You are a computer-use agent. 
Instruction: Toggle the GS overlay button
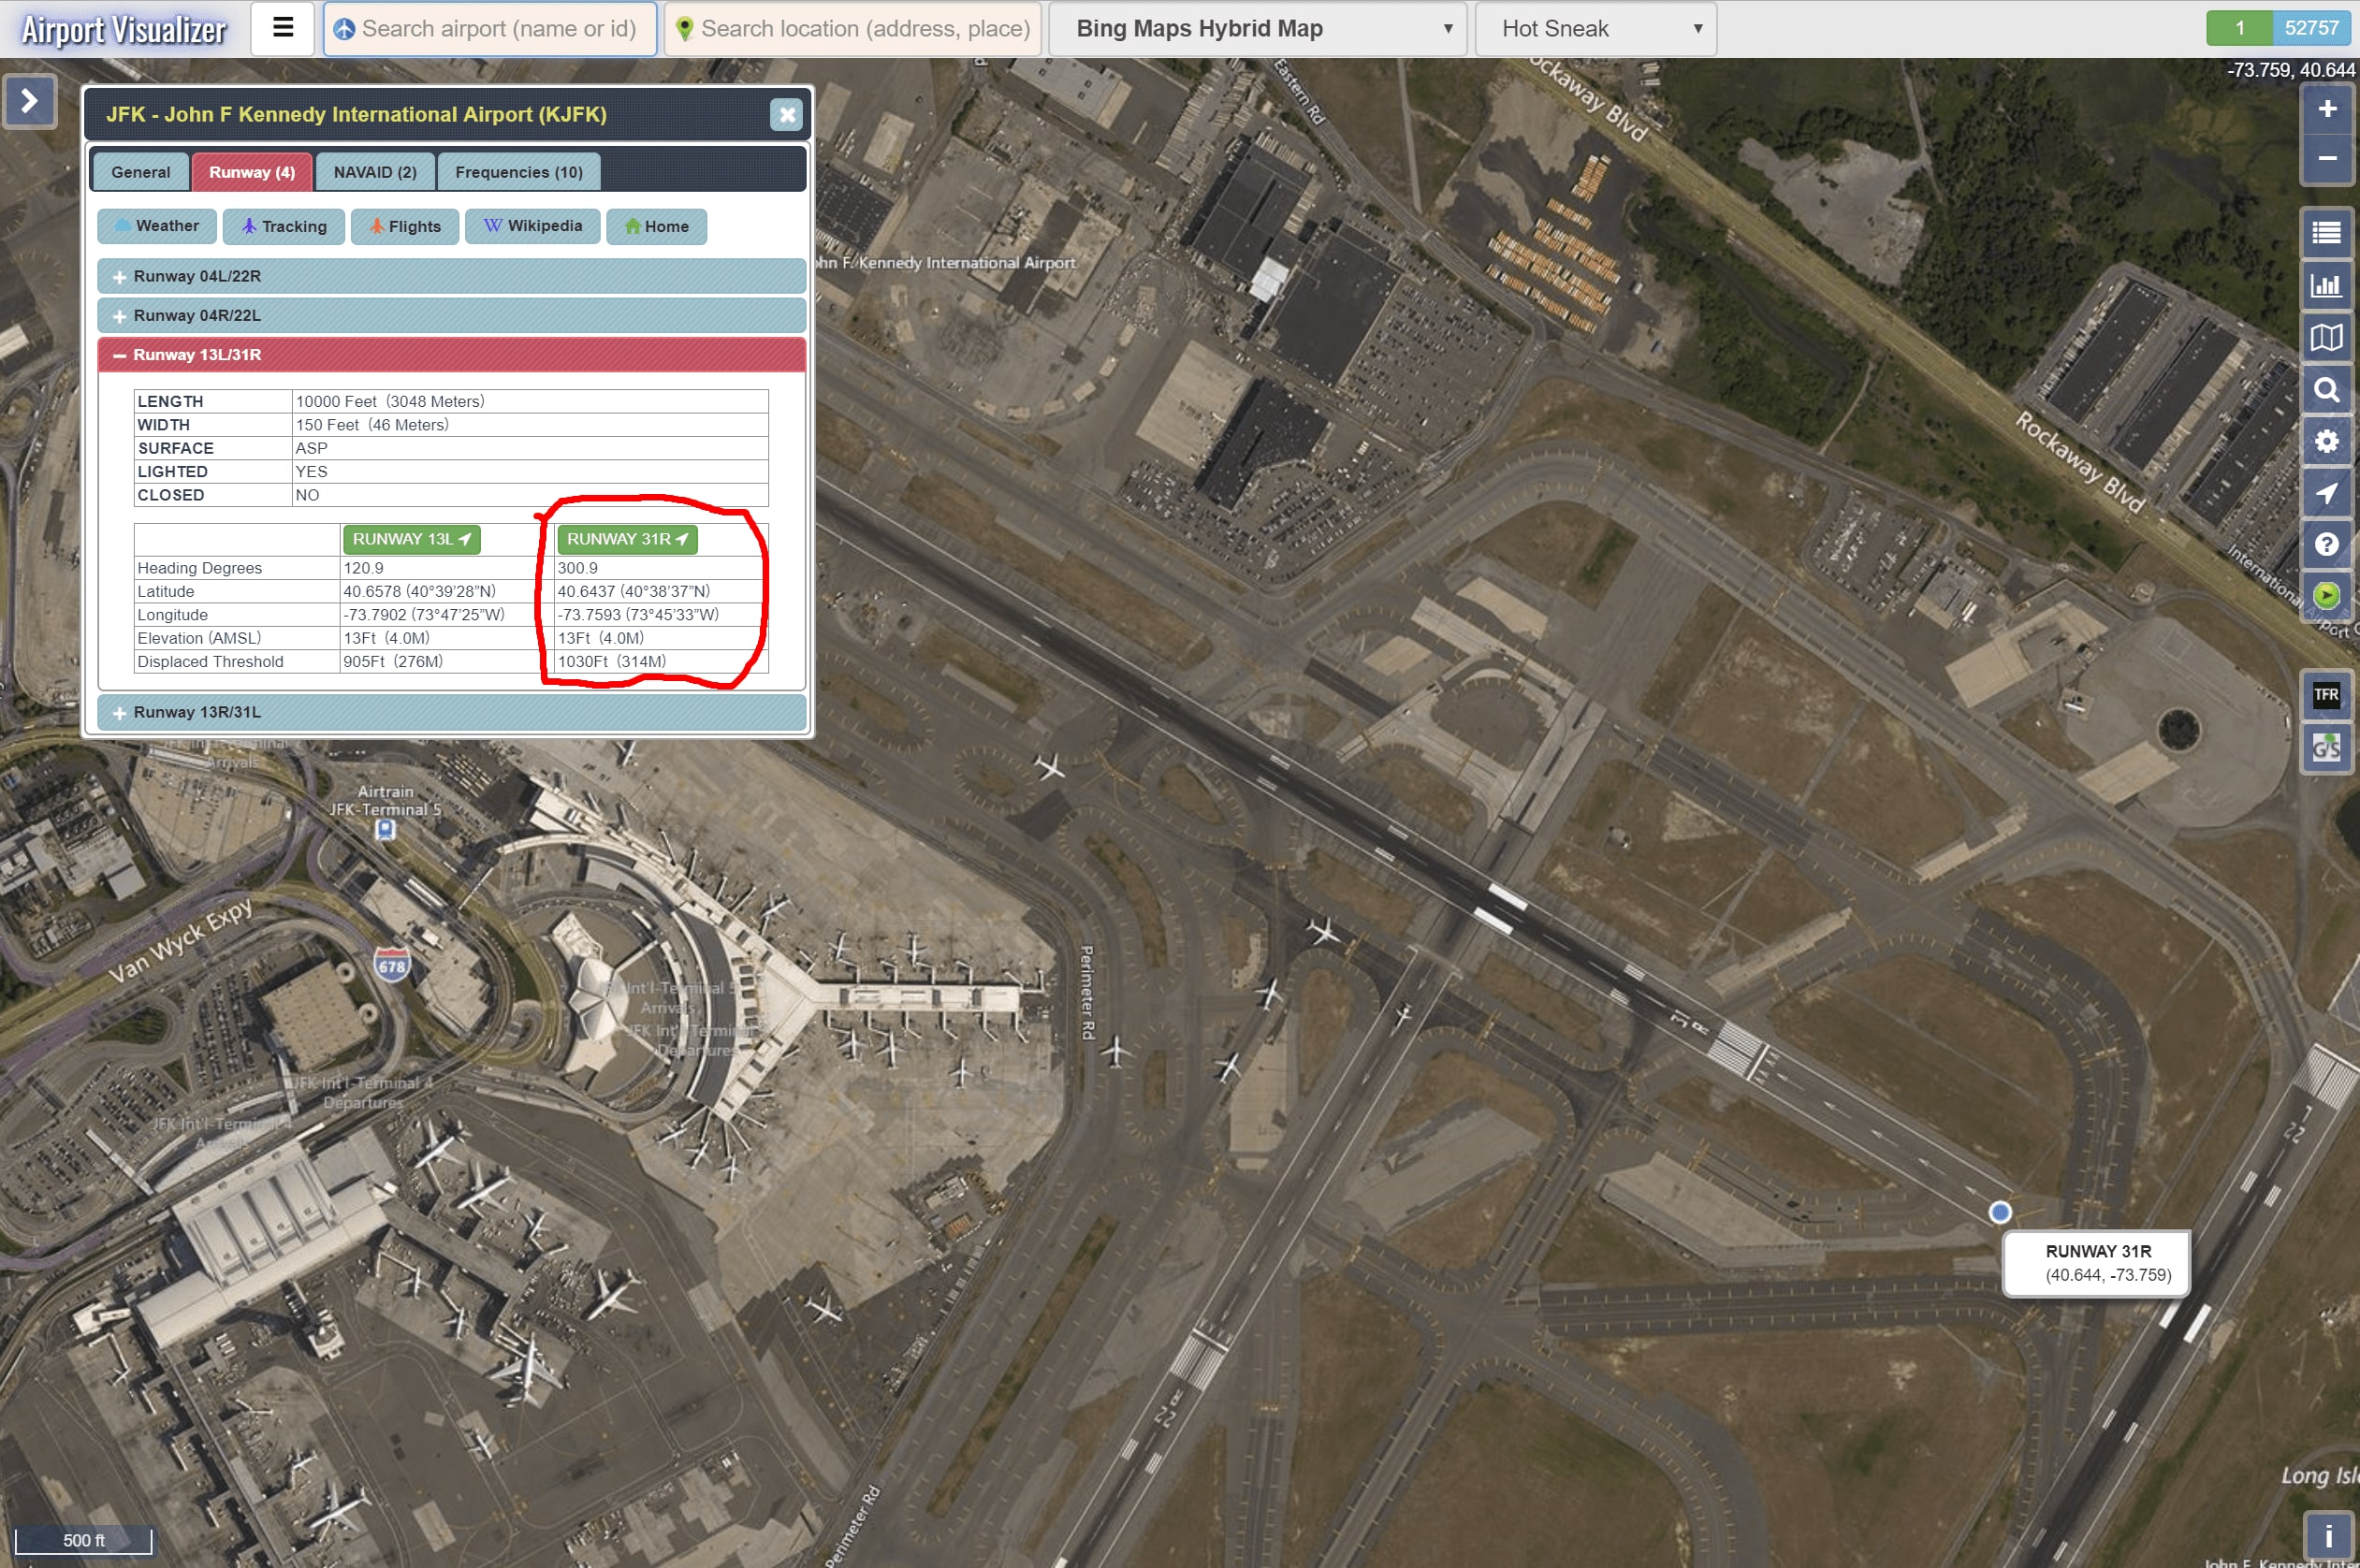click(2327, 747)
